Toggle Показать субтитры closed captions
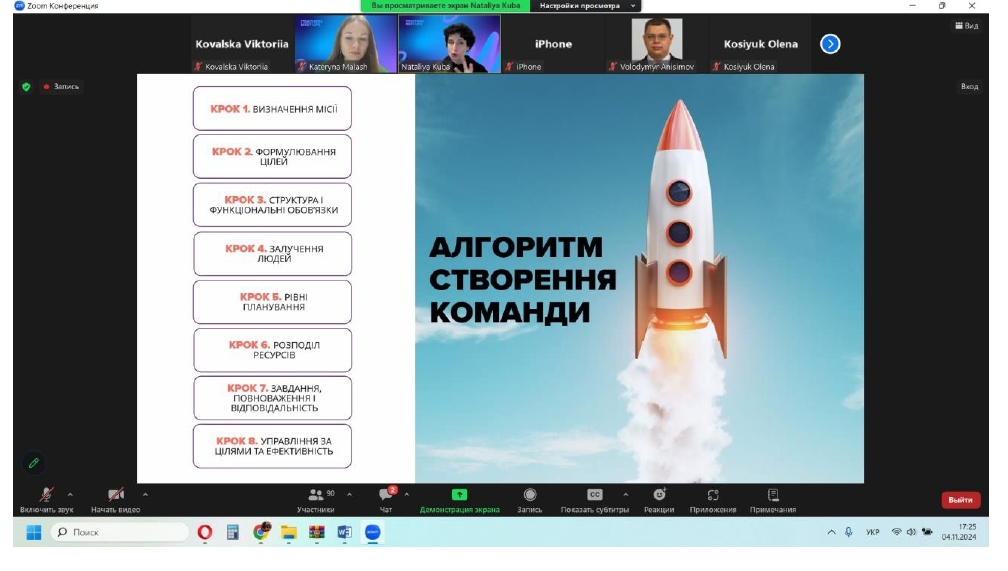This screenshot has width=1008, height=571. pyautogui.click(x=594, y=496)
